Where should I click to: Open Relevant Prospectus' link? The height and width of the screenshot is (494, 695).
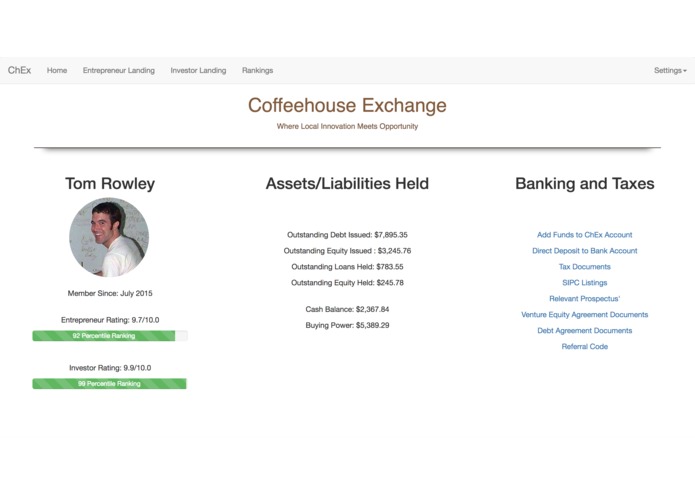click(x=585, y=299)
